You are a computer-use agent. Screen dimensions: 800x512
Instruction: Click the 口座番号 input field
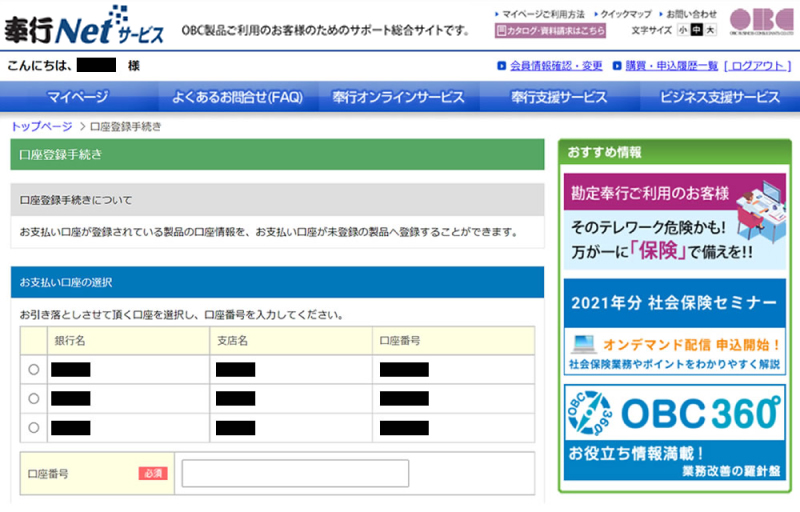[x=295, y=473]
